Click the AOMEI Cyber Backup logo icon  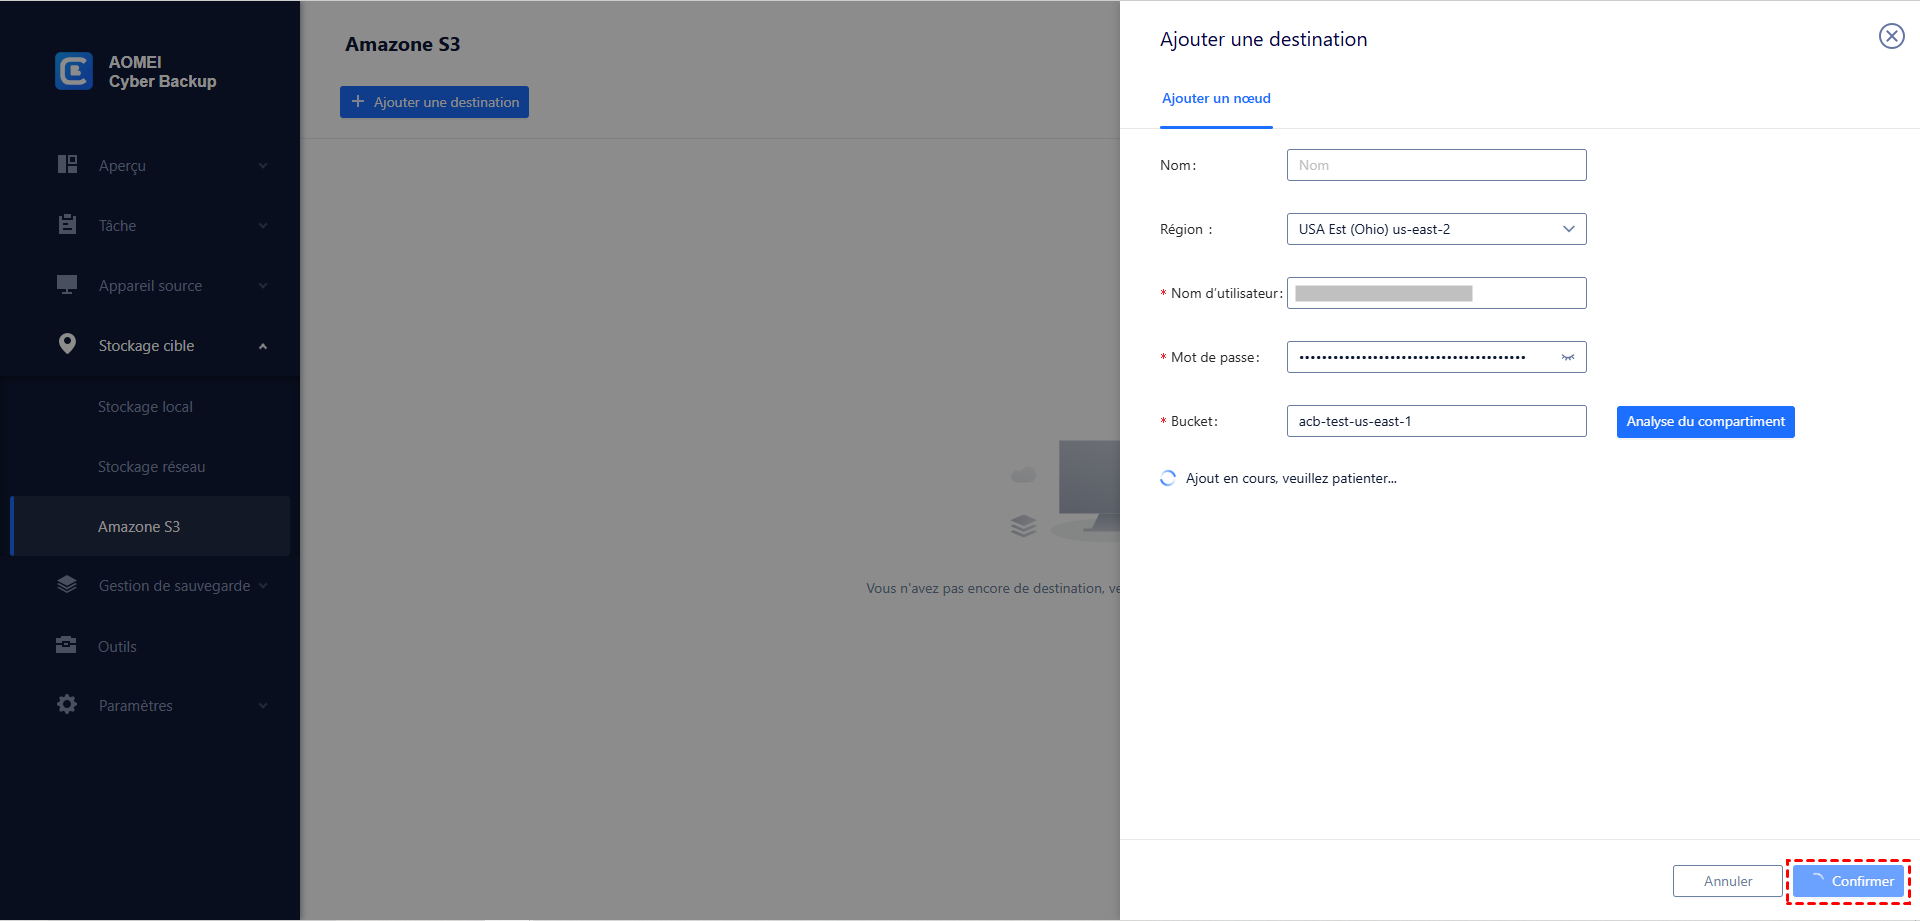(74, 71)
